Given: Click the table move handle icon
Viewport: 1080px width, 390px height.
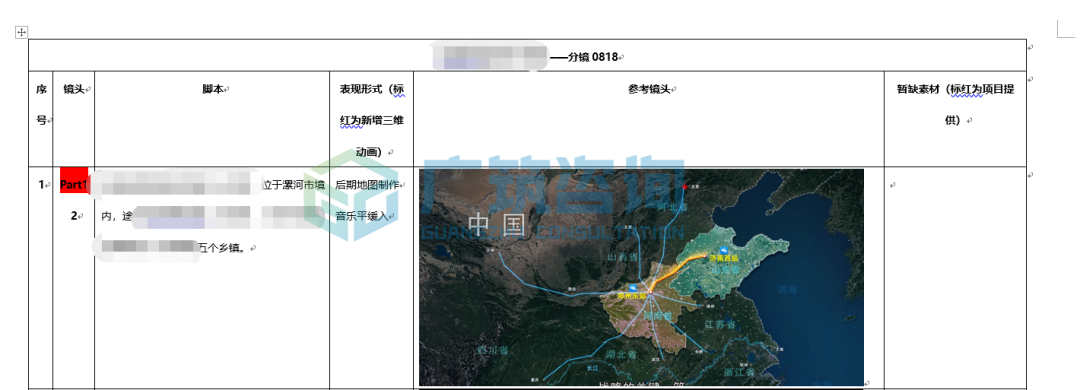Looking at the screenshot, I should click(x=21, y=32).
